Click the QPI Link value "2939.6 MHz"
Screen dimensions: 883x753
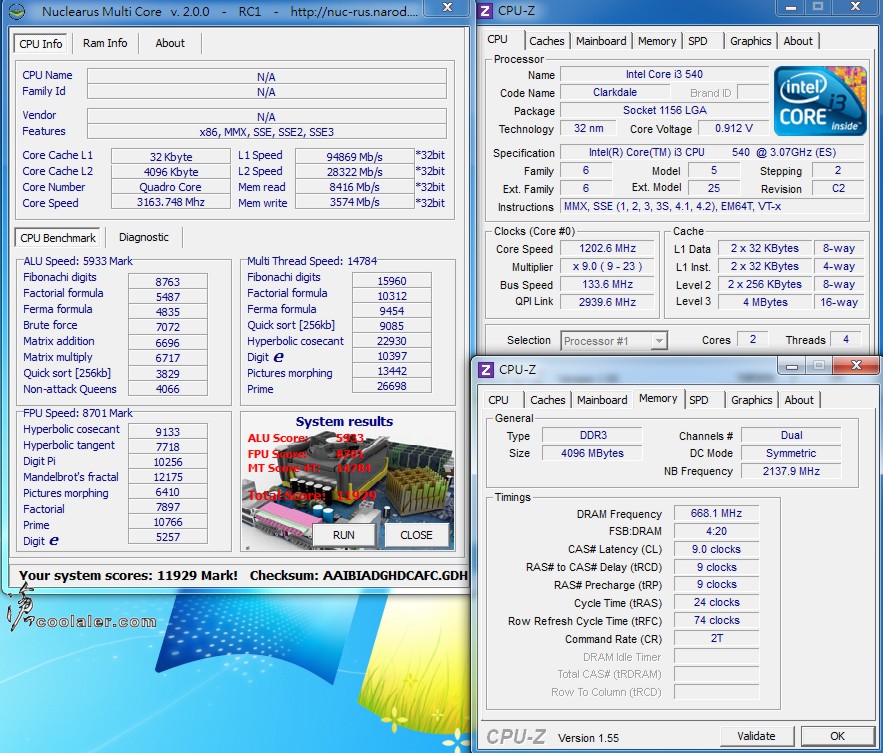[608, 302]
